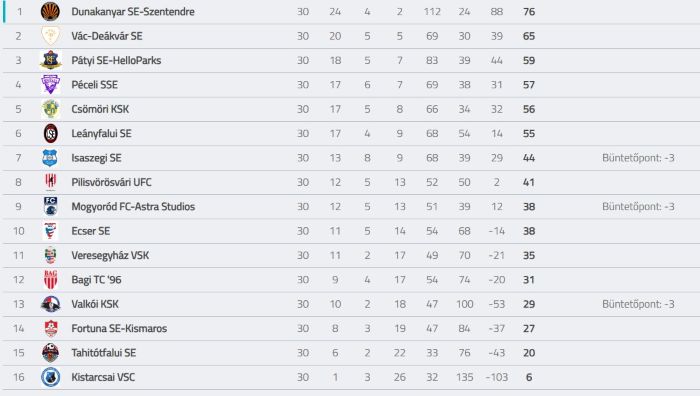
Task: Select the Fortuna SE-Kismaros team name
Action: (119, 329)
